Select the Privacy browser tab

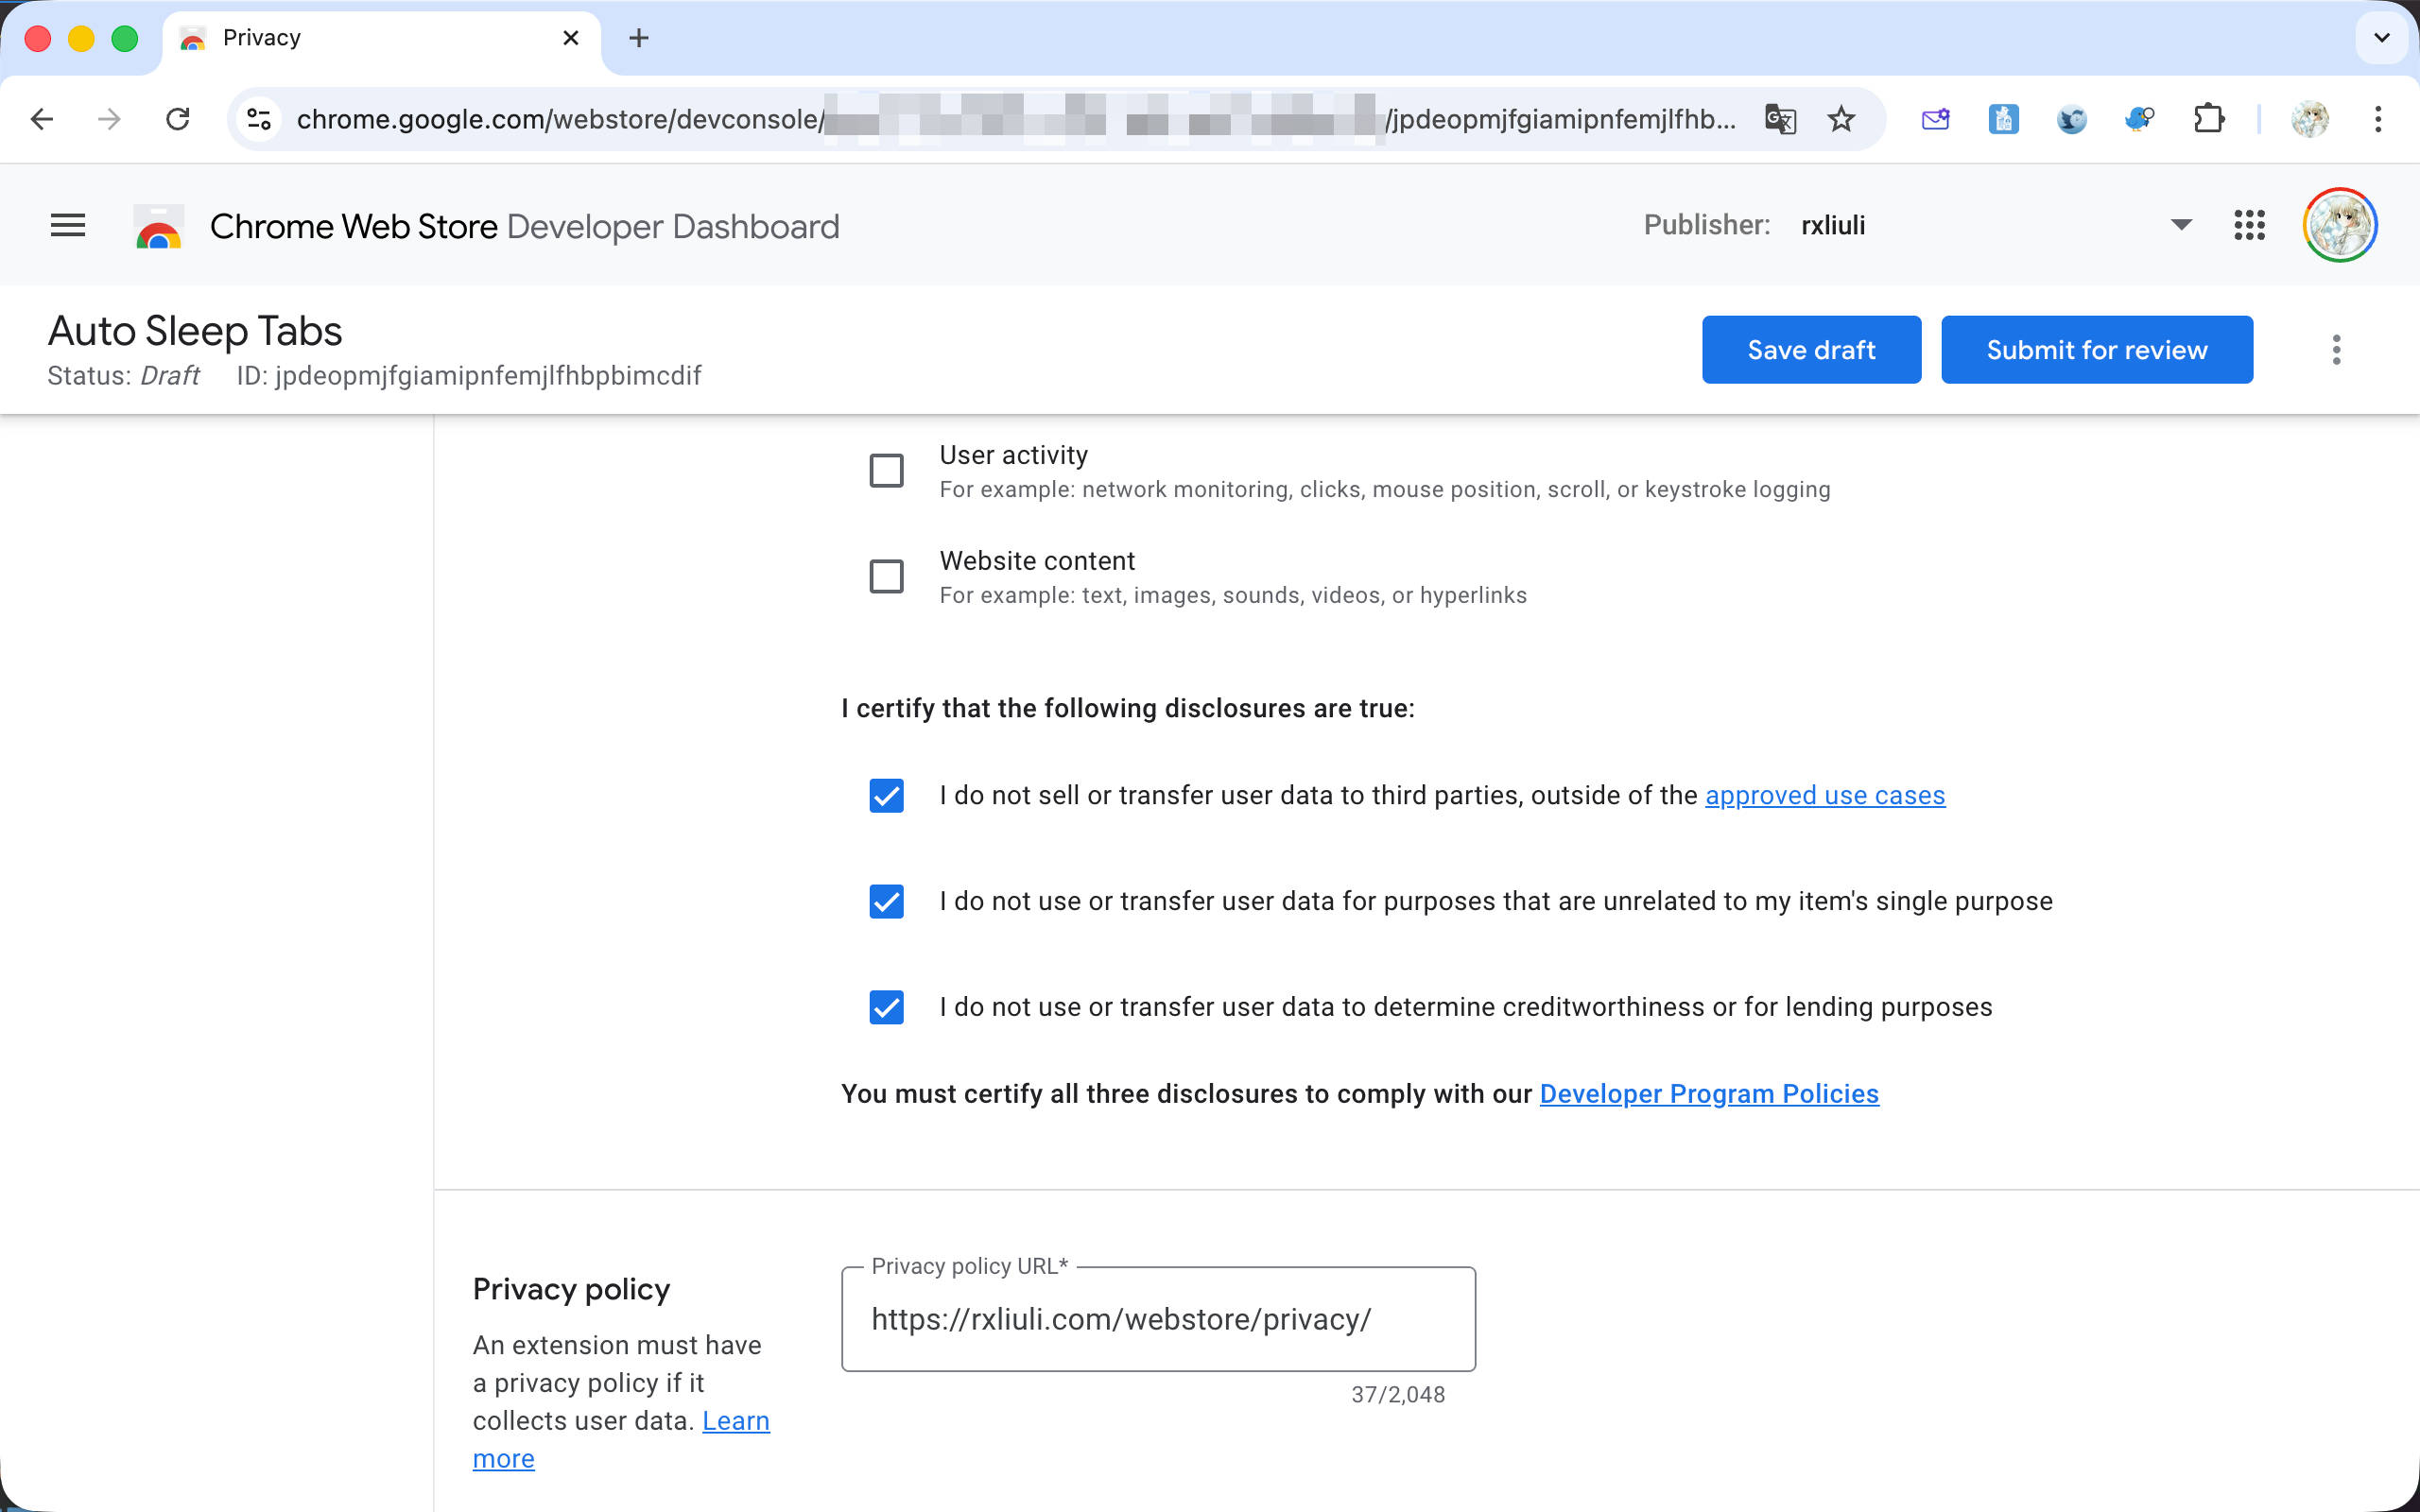coord(380,38)
